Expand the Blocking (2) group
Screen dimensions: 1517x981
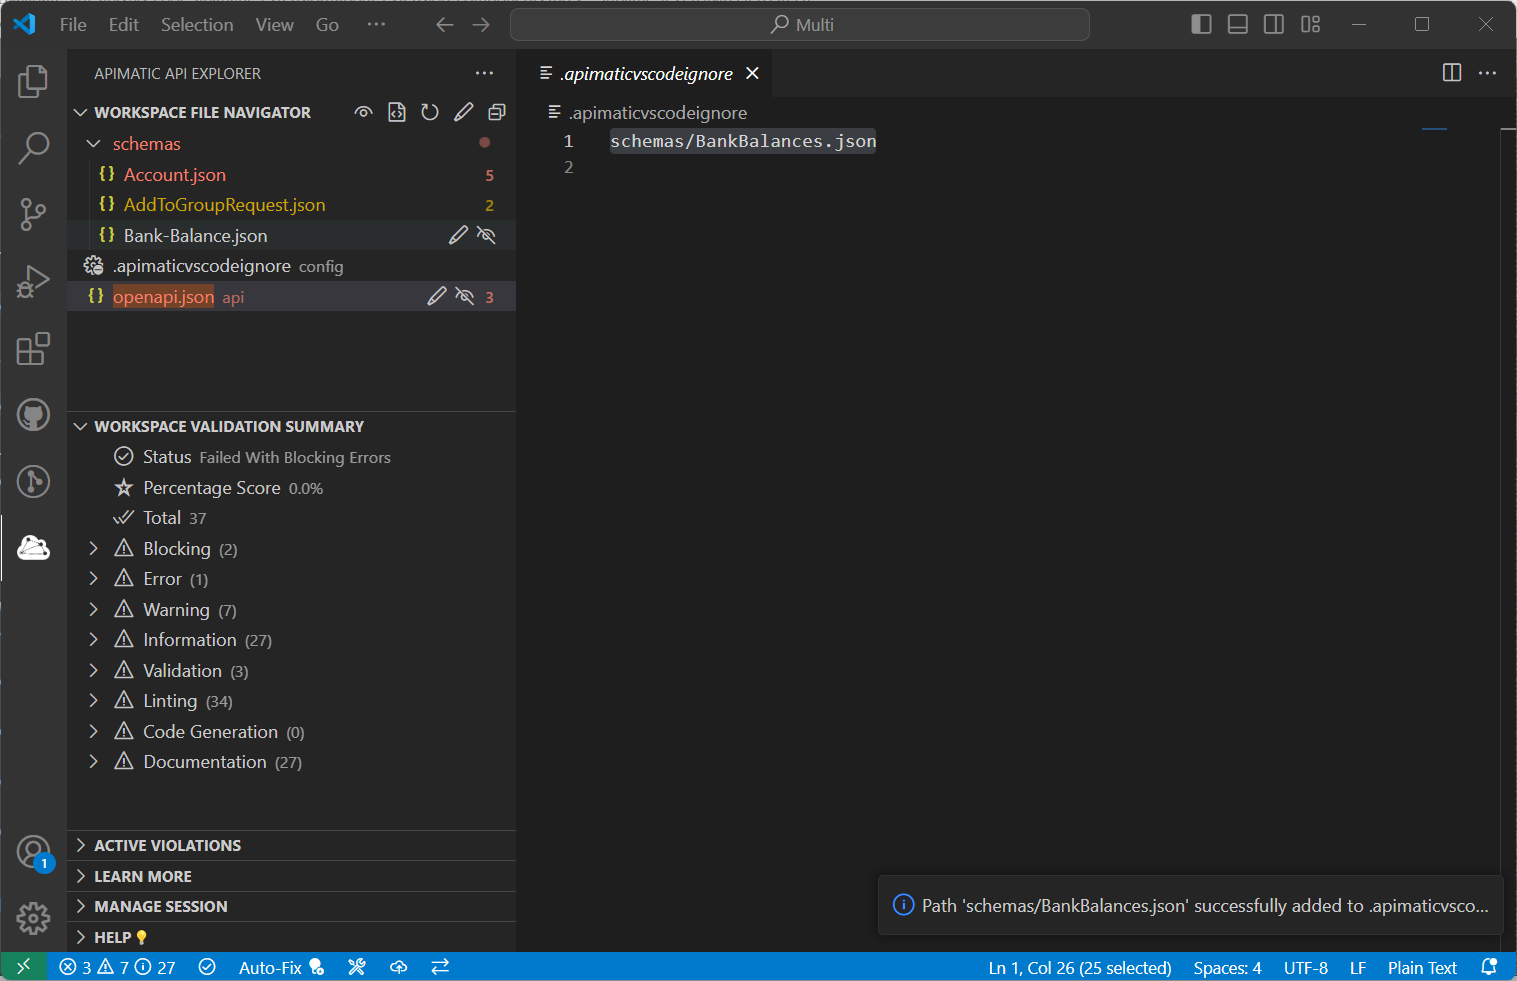93,548
